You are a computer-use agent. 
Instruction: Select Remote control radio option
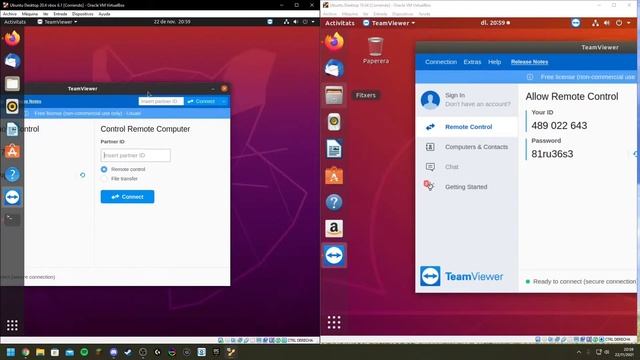[104, 169]
